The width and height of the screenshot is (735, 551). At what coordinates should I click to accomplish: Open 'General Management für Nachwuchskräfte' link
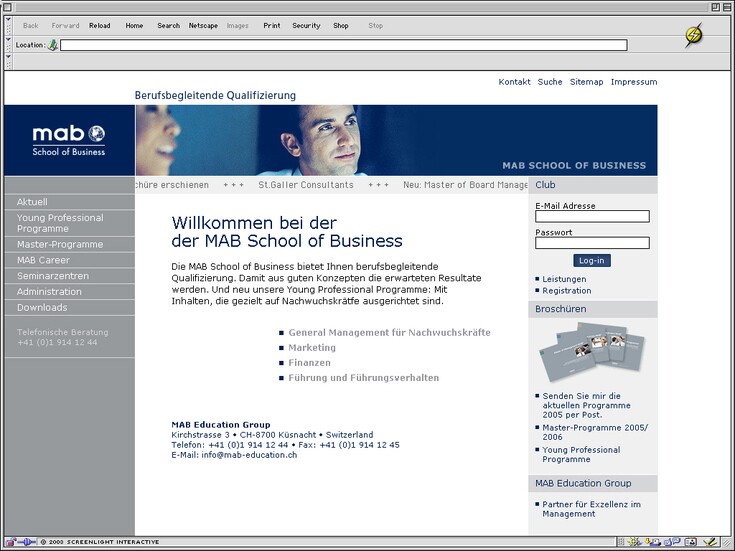[389, 332]
